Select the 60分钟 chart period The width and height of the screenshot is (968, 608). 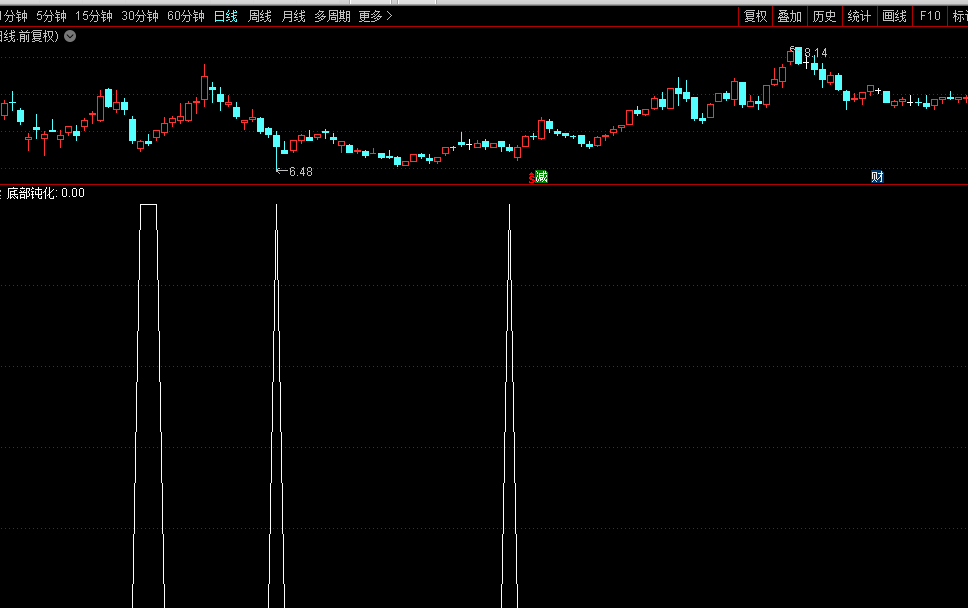[x=186, y=16]
